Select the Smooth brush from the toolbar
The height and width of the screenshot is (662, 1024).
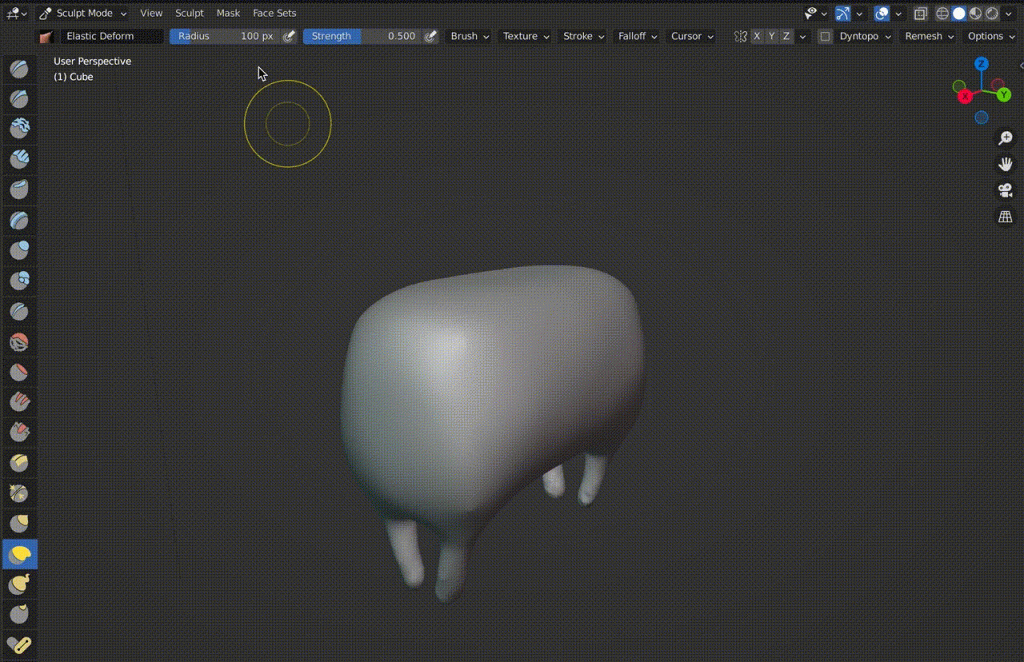(x=20, y=341)
